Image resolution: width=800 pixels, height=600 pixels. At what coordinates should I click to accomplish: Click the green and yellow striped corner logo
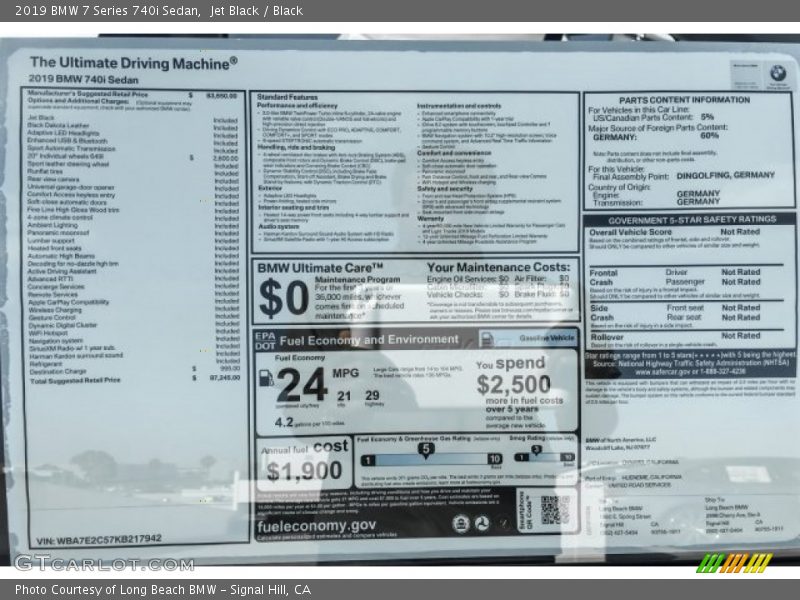click(734, 563)
